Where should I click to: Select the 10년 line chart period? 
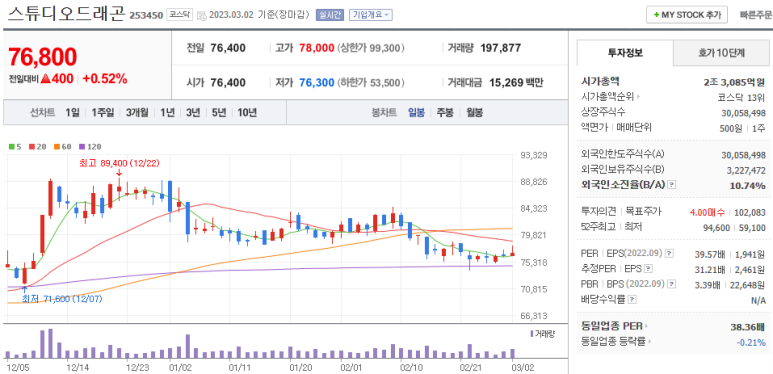click(247, 112)
